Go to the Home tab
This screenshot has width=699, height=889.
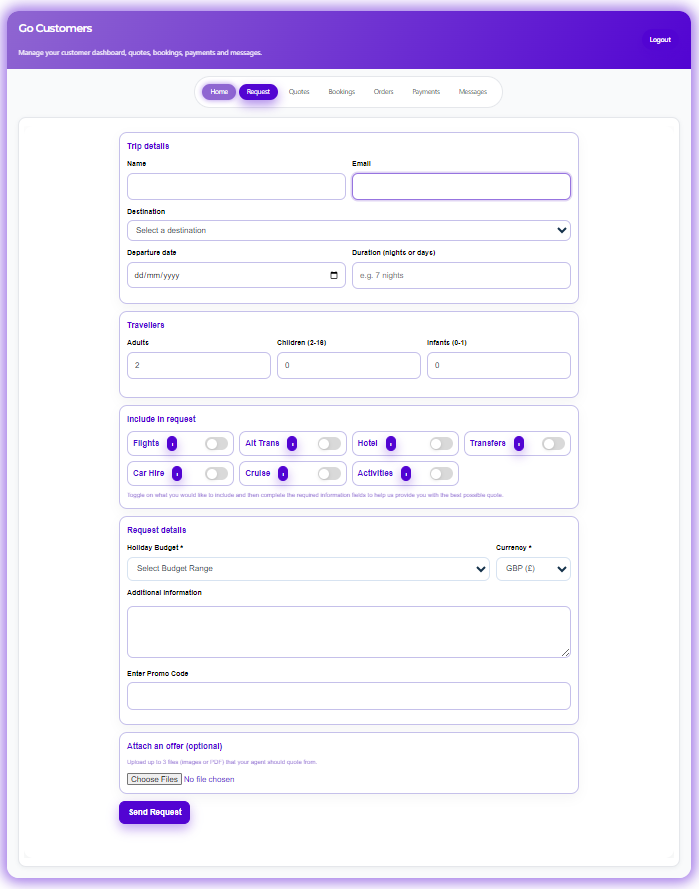(x=219, y=92)
